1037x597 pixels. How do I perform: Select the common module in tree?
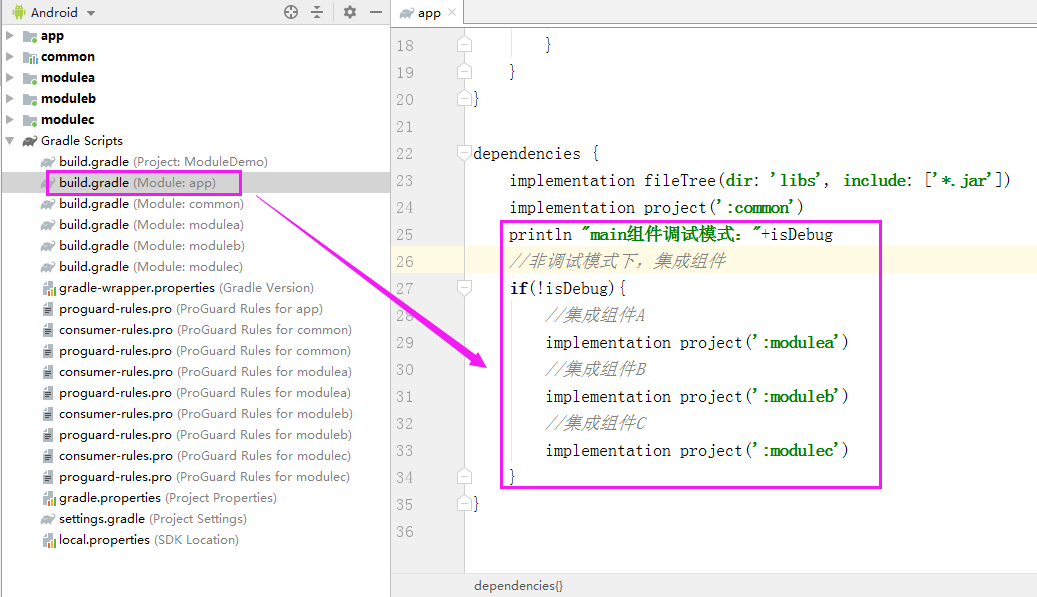[x=67, y=57]
